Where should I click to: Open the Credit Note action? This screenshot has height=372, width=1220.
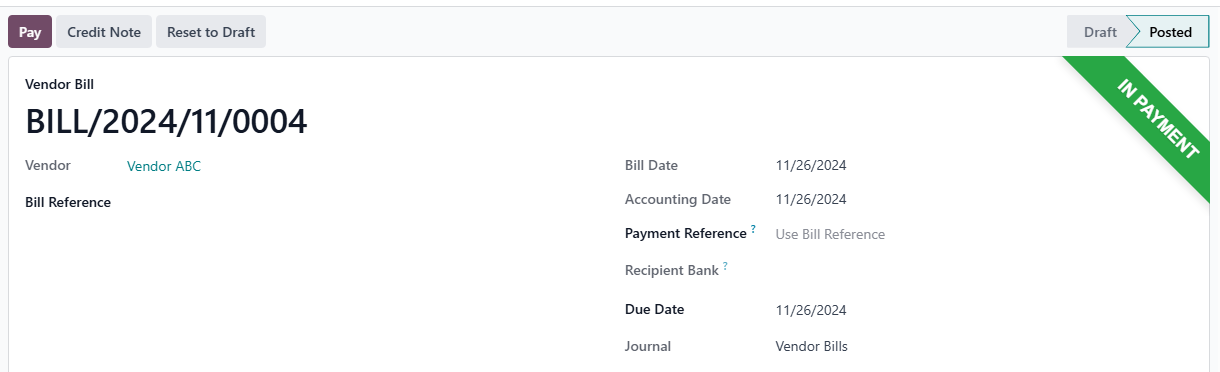pos(104,32)
